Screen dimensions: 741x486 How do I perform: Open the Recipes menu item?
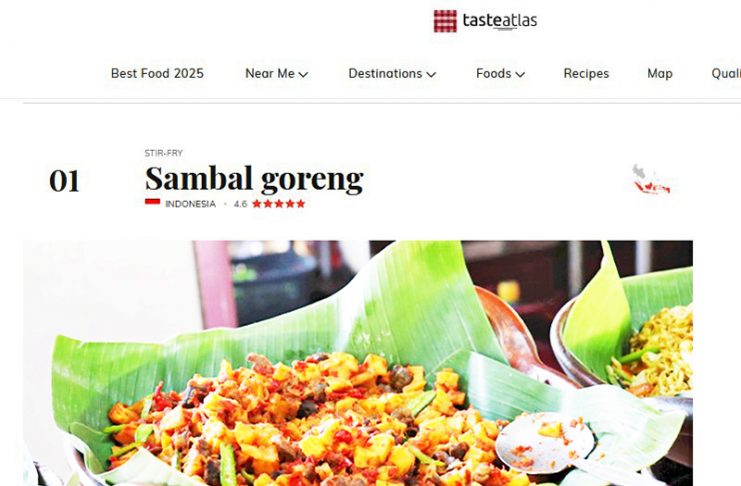(x=586, y=74)
